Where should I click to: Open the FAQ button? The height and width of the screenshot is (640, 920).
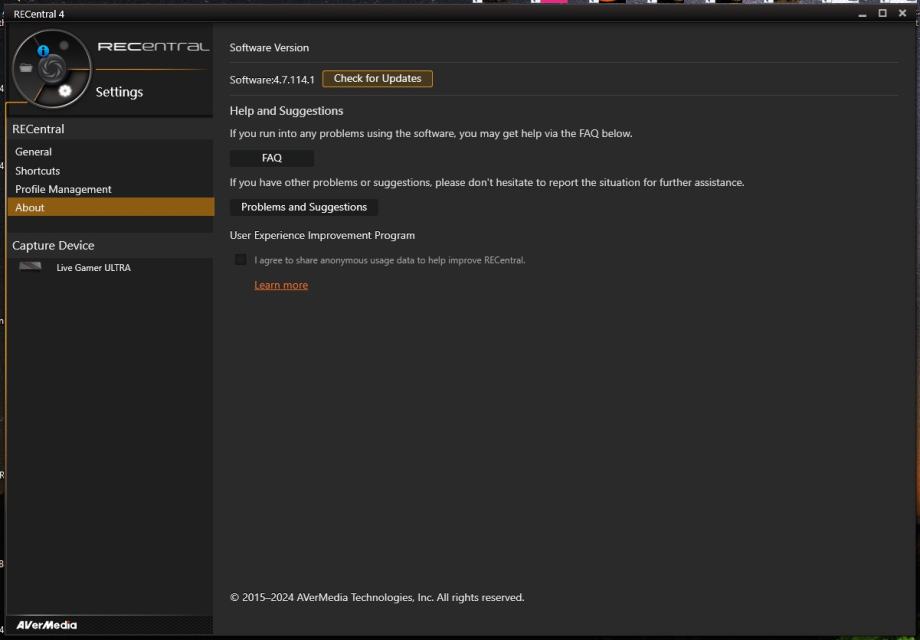pos(272,158)
